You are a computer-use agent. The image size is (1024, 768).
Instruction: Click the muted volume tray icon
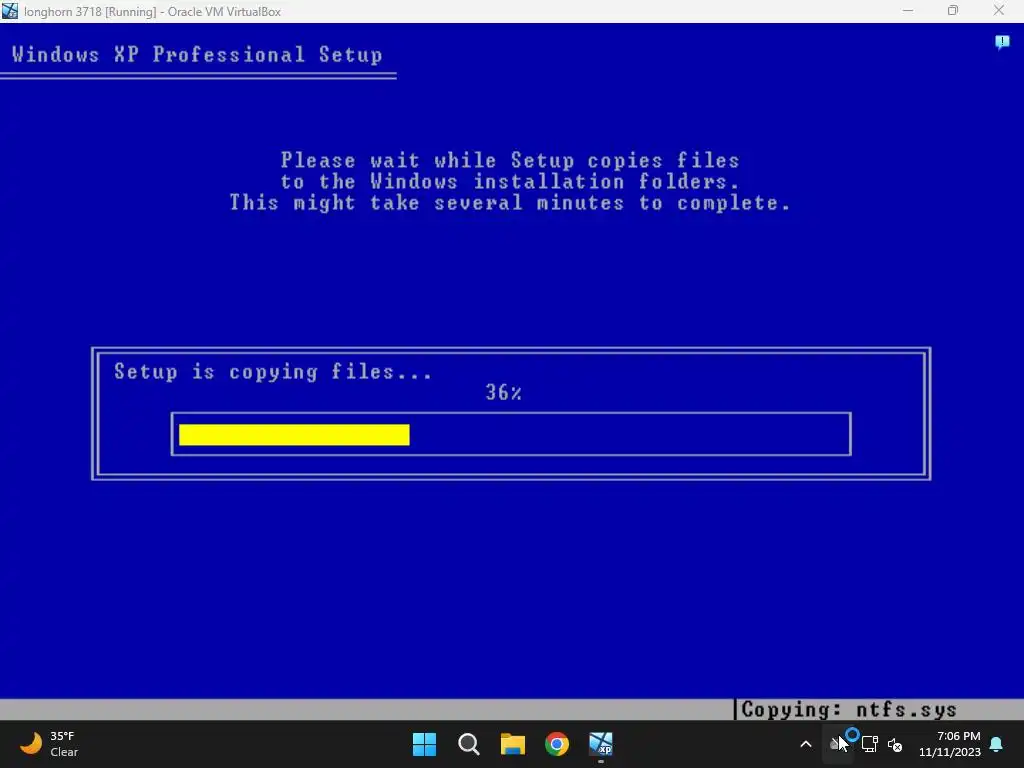(895, 744)
